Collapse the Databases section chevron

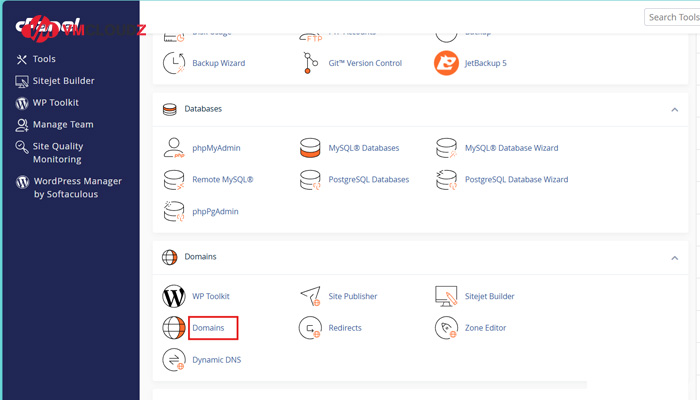pyautogui.click(x=675, y=109)
